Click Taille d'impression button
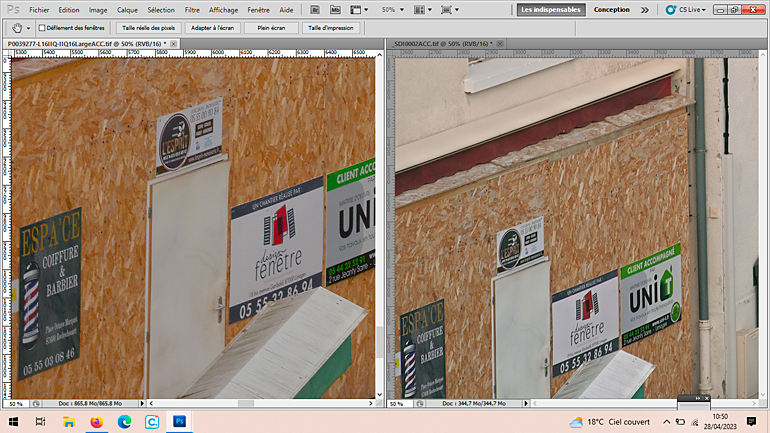This screenshot has width=770, height=433. coord(330,28)
